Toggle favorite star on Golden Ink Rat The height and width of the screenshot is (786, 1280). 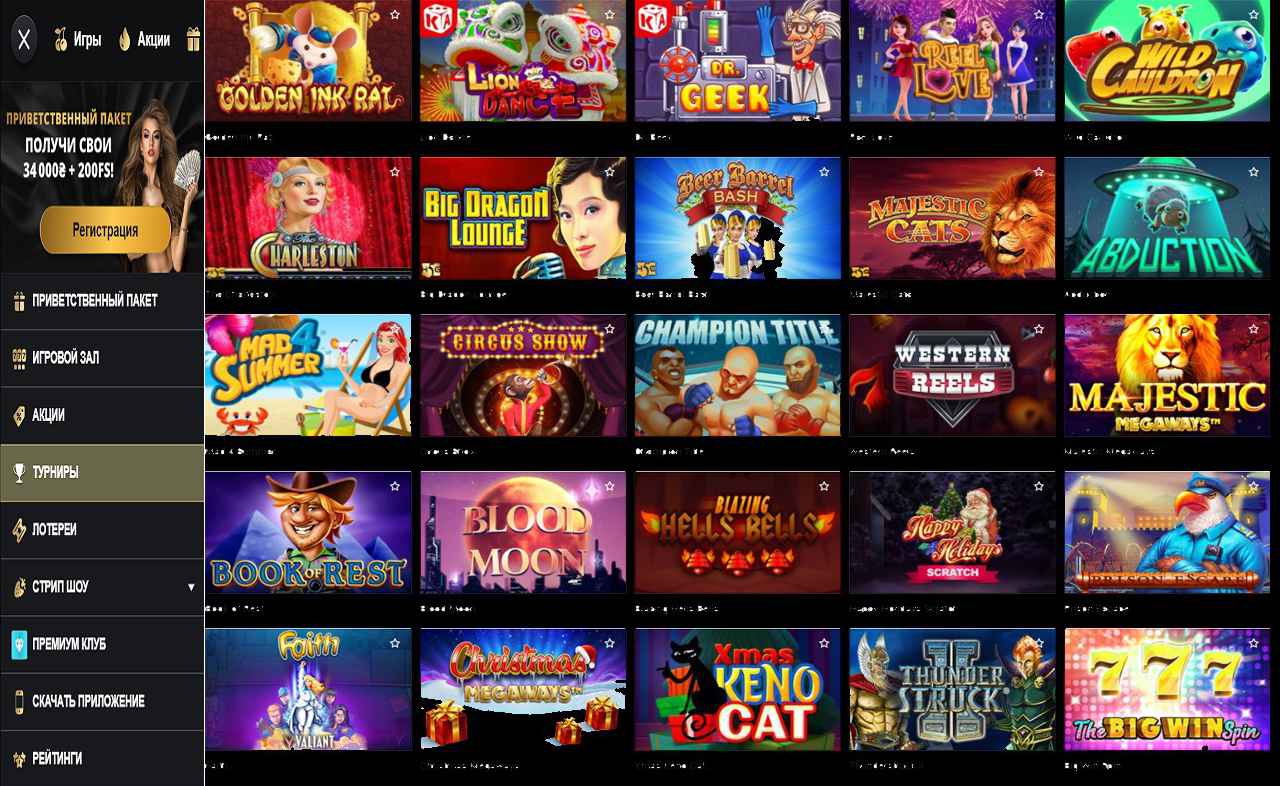coord(395,14)
